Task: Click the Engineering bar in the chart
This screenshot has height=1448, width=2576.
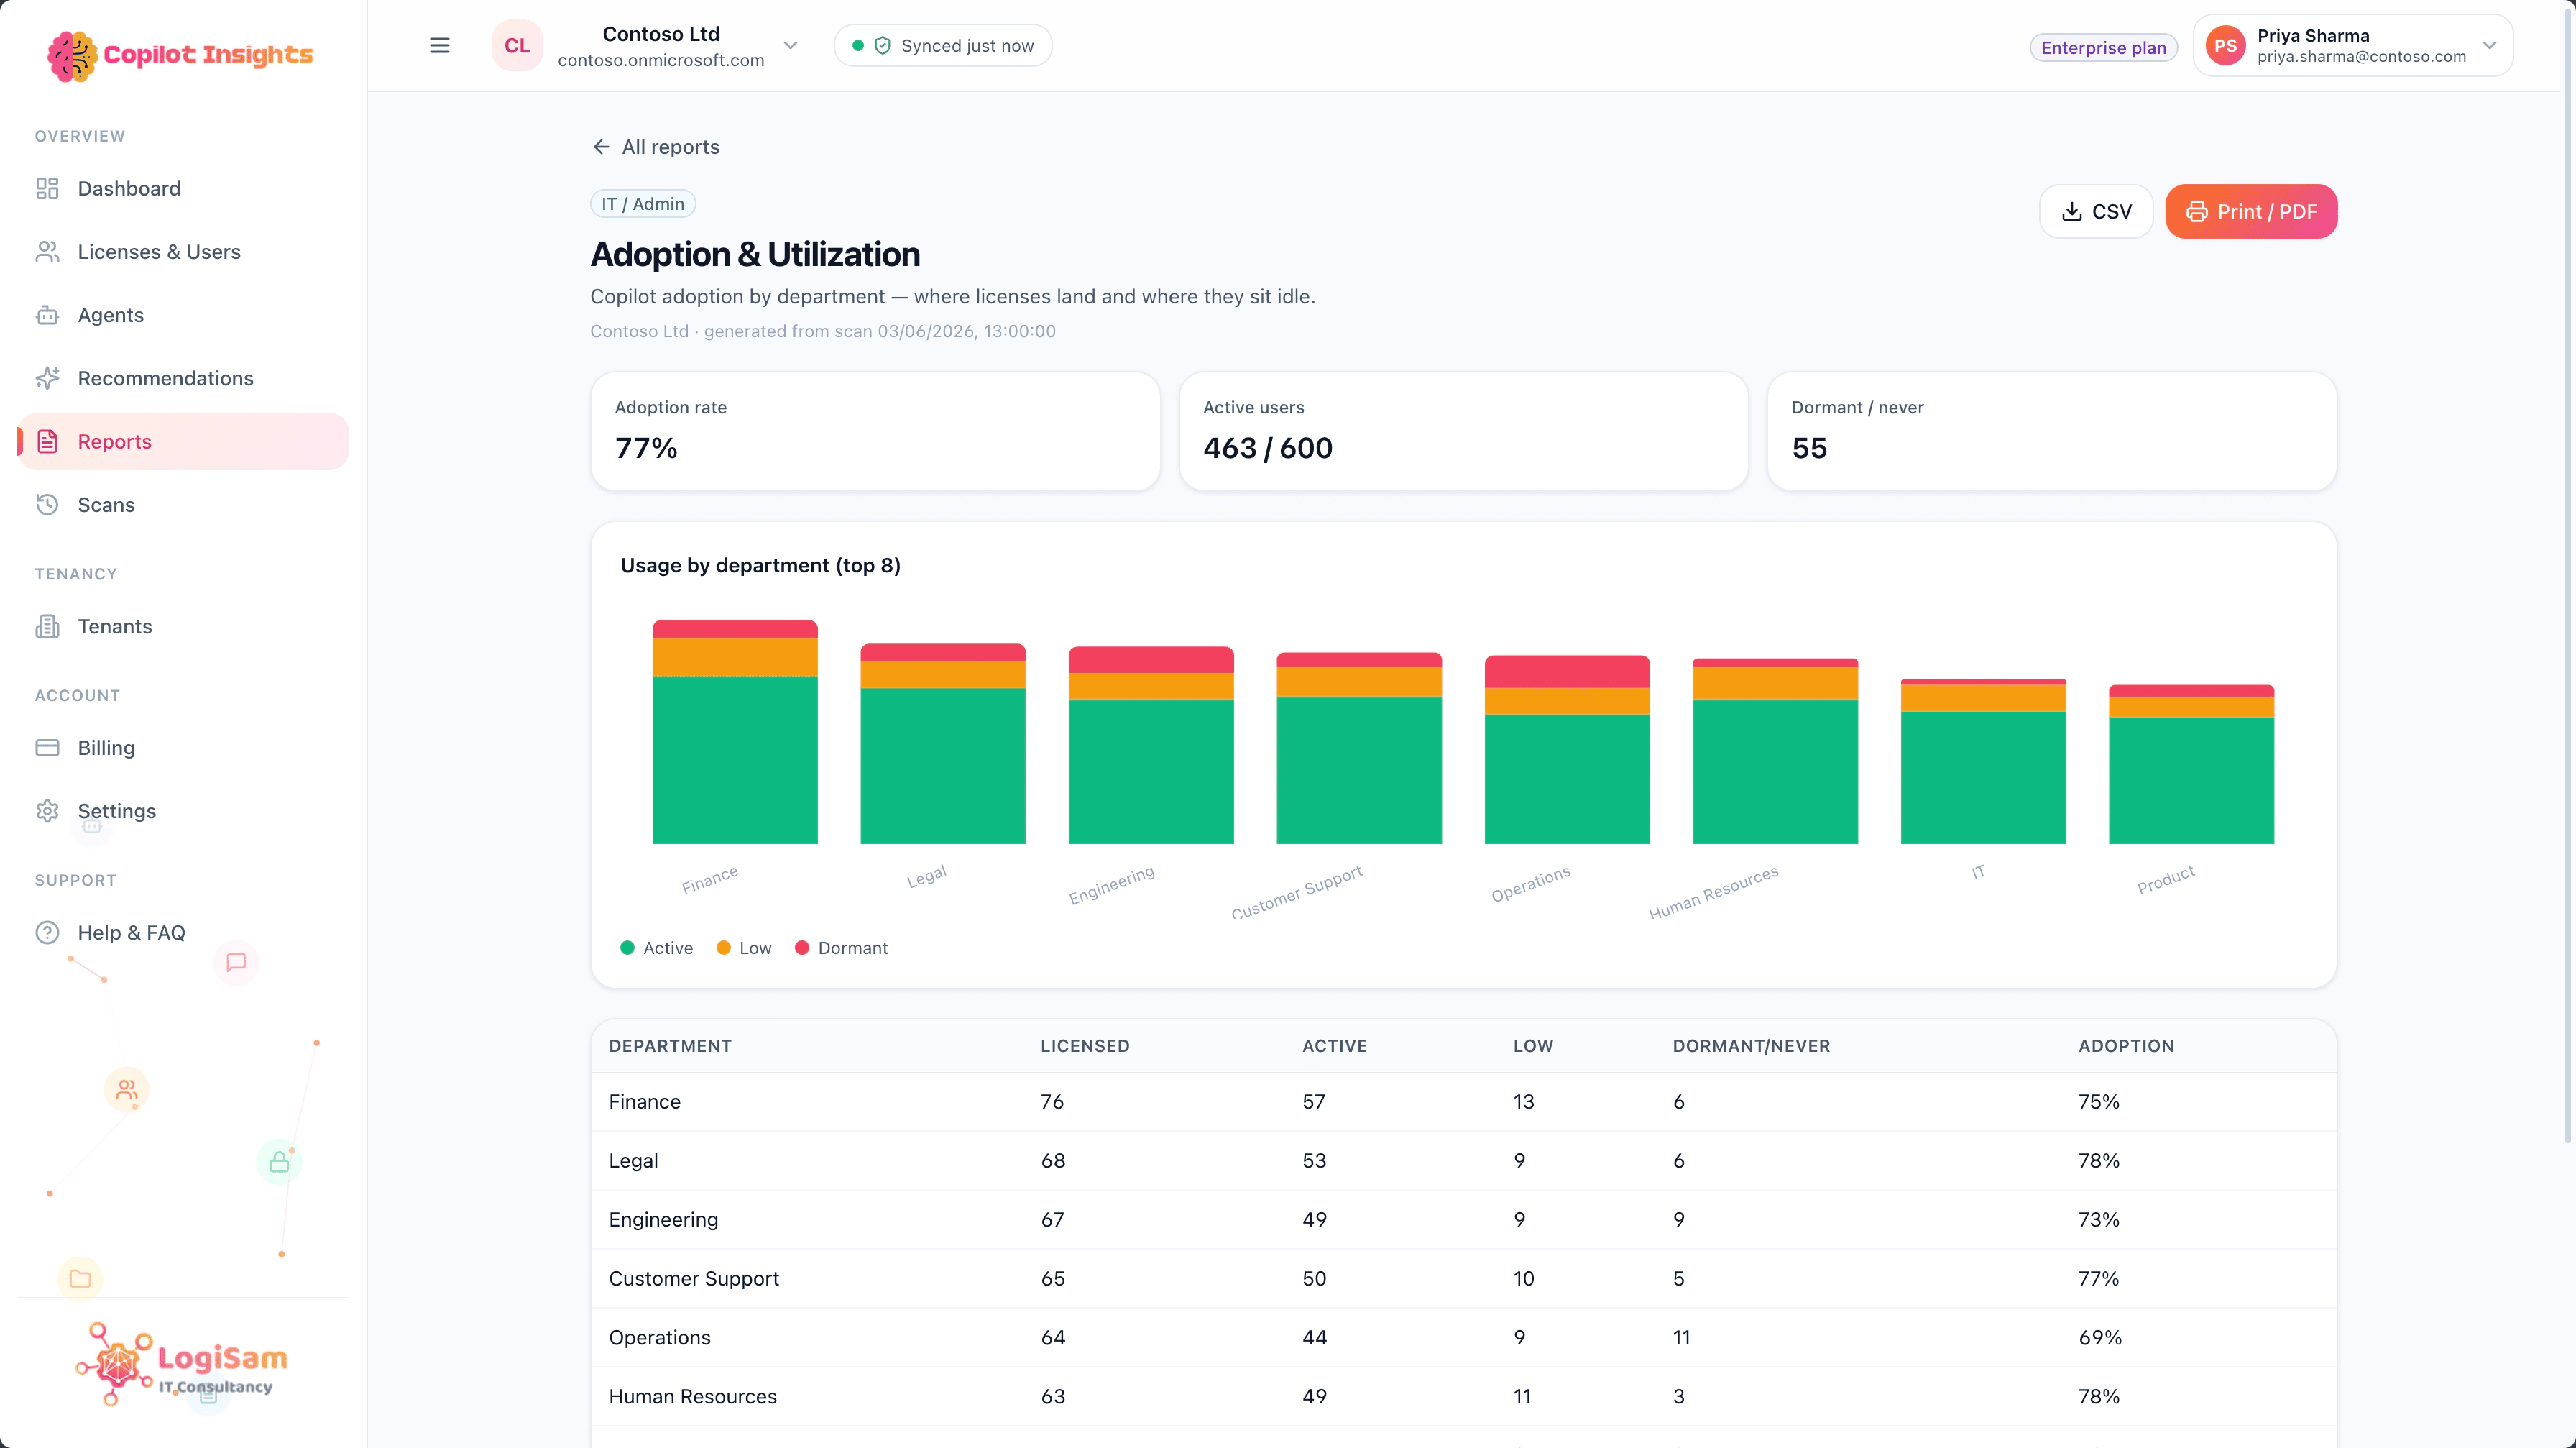Action: click(1151, 745)
